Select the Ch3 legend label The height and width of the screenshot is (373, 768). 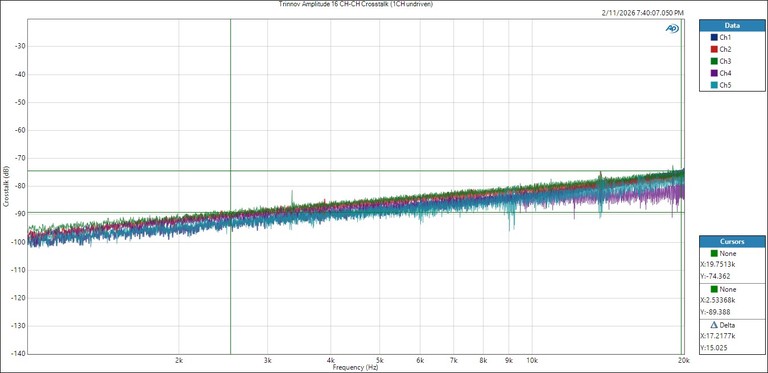pyautogui.click(x=725, y=61)
